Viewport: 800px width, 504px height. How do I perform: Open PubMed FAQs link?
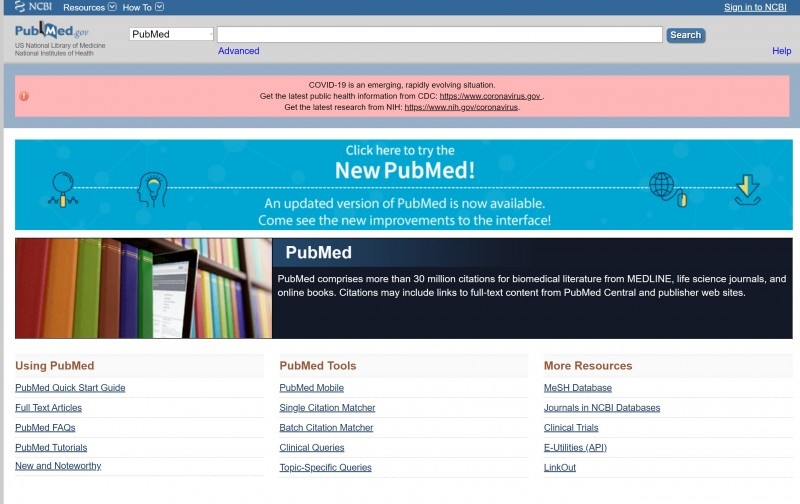pyautogui.click(x=45, y=427)
